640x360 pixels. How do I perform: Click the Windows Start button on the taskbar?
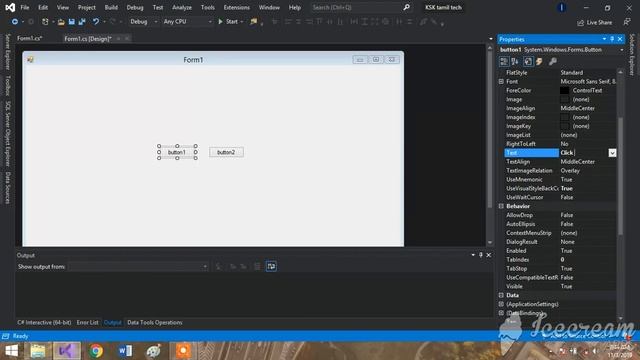11,351
